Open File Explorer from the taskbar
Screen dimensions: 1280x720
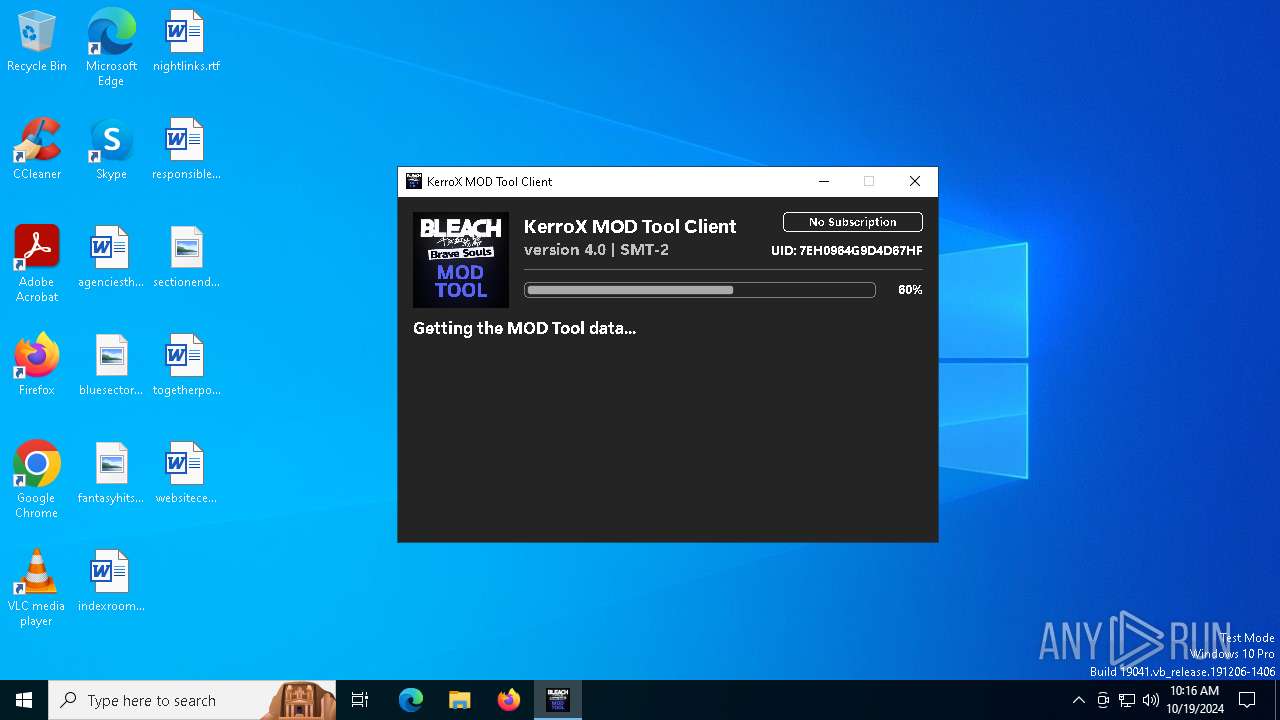[x=459, y=700]
